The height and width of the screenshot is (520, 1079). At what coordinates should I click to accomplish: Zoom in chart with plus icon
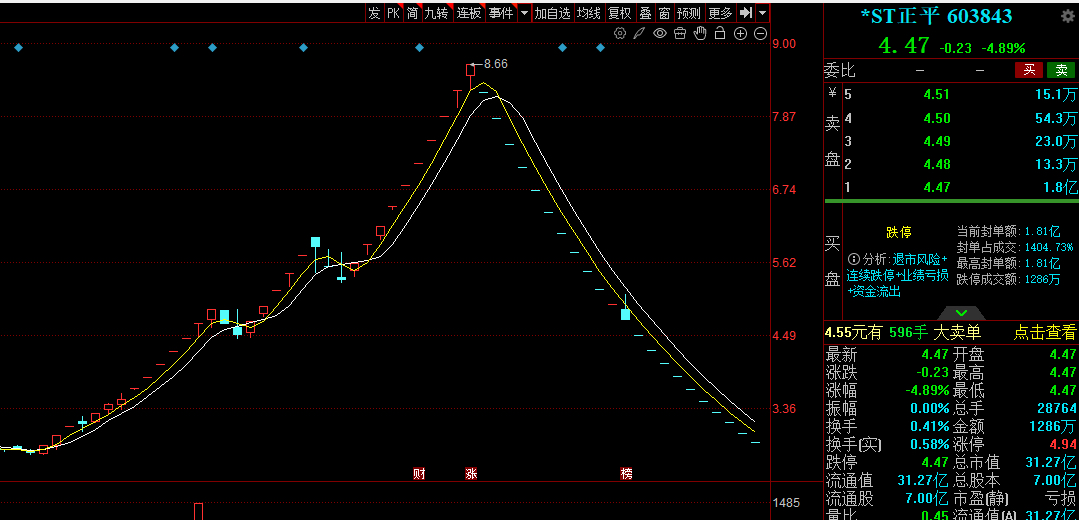pos(741,34)
